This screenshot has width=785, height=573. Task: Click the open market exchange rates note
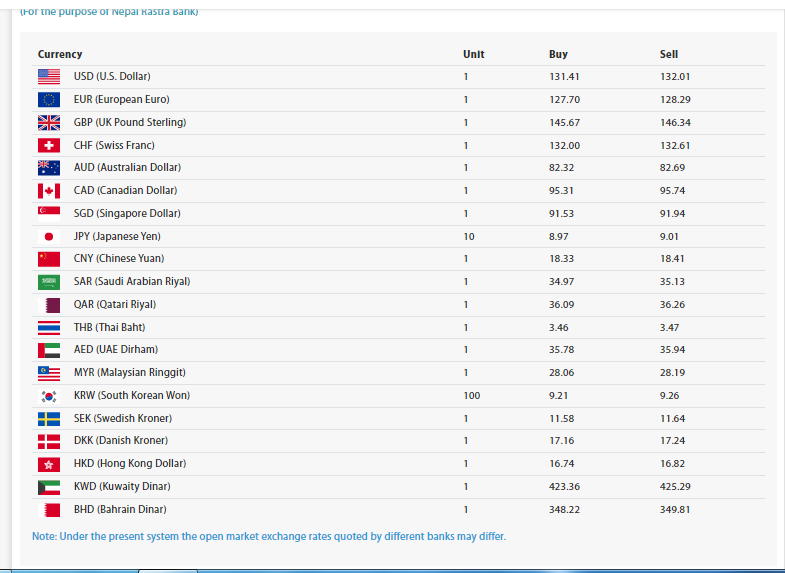pyautogui.click(x=269, y=536)
